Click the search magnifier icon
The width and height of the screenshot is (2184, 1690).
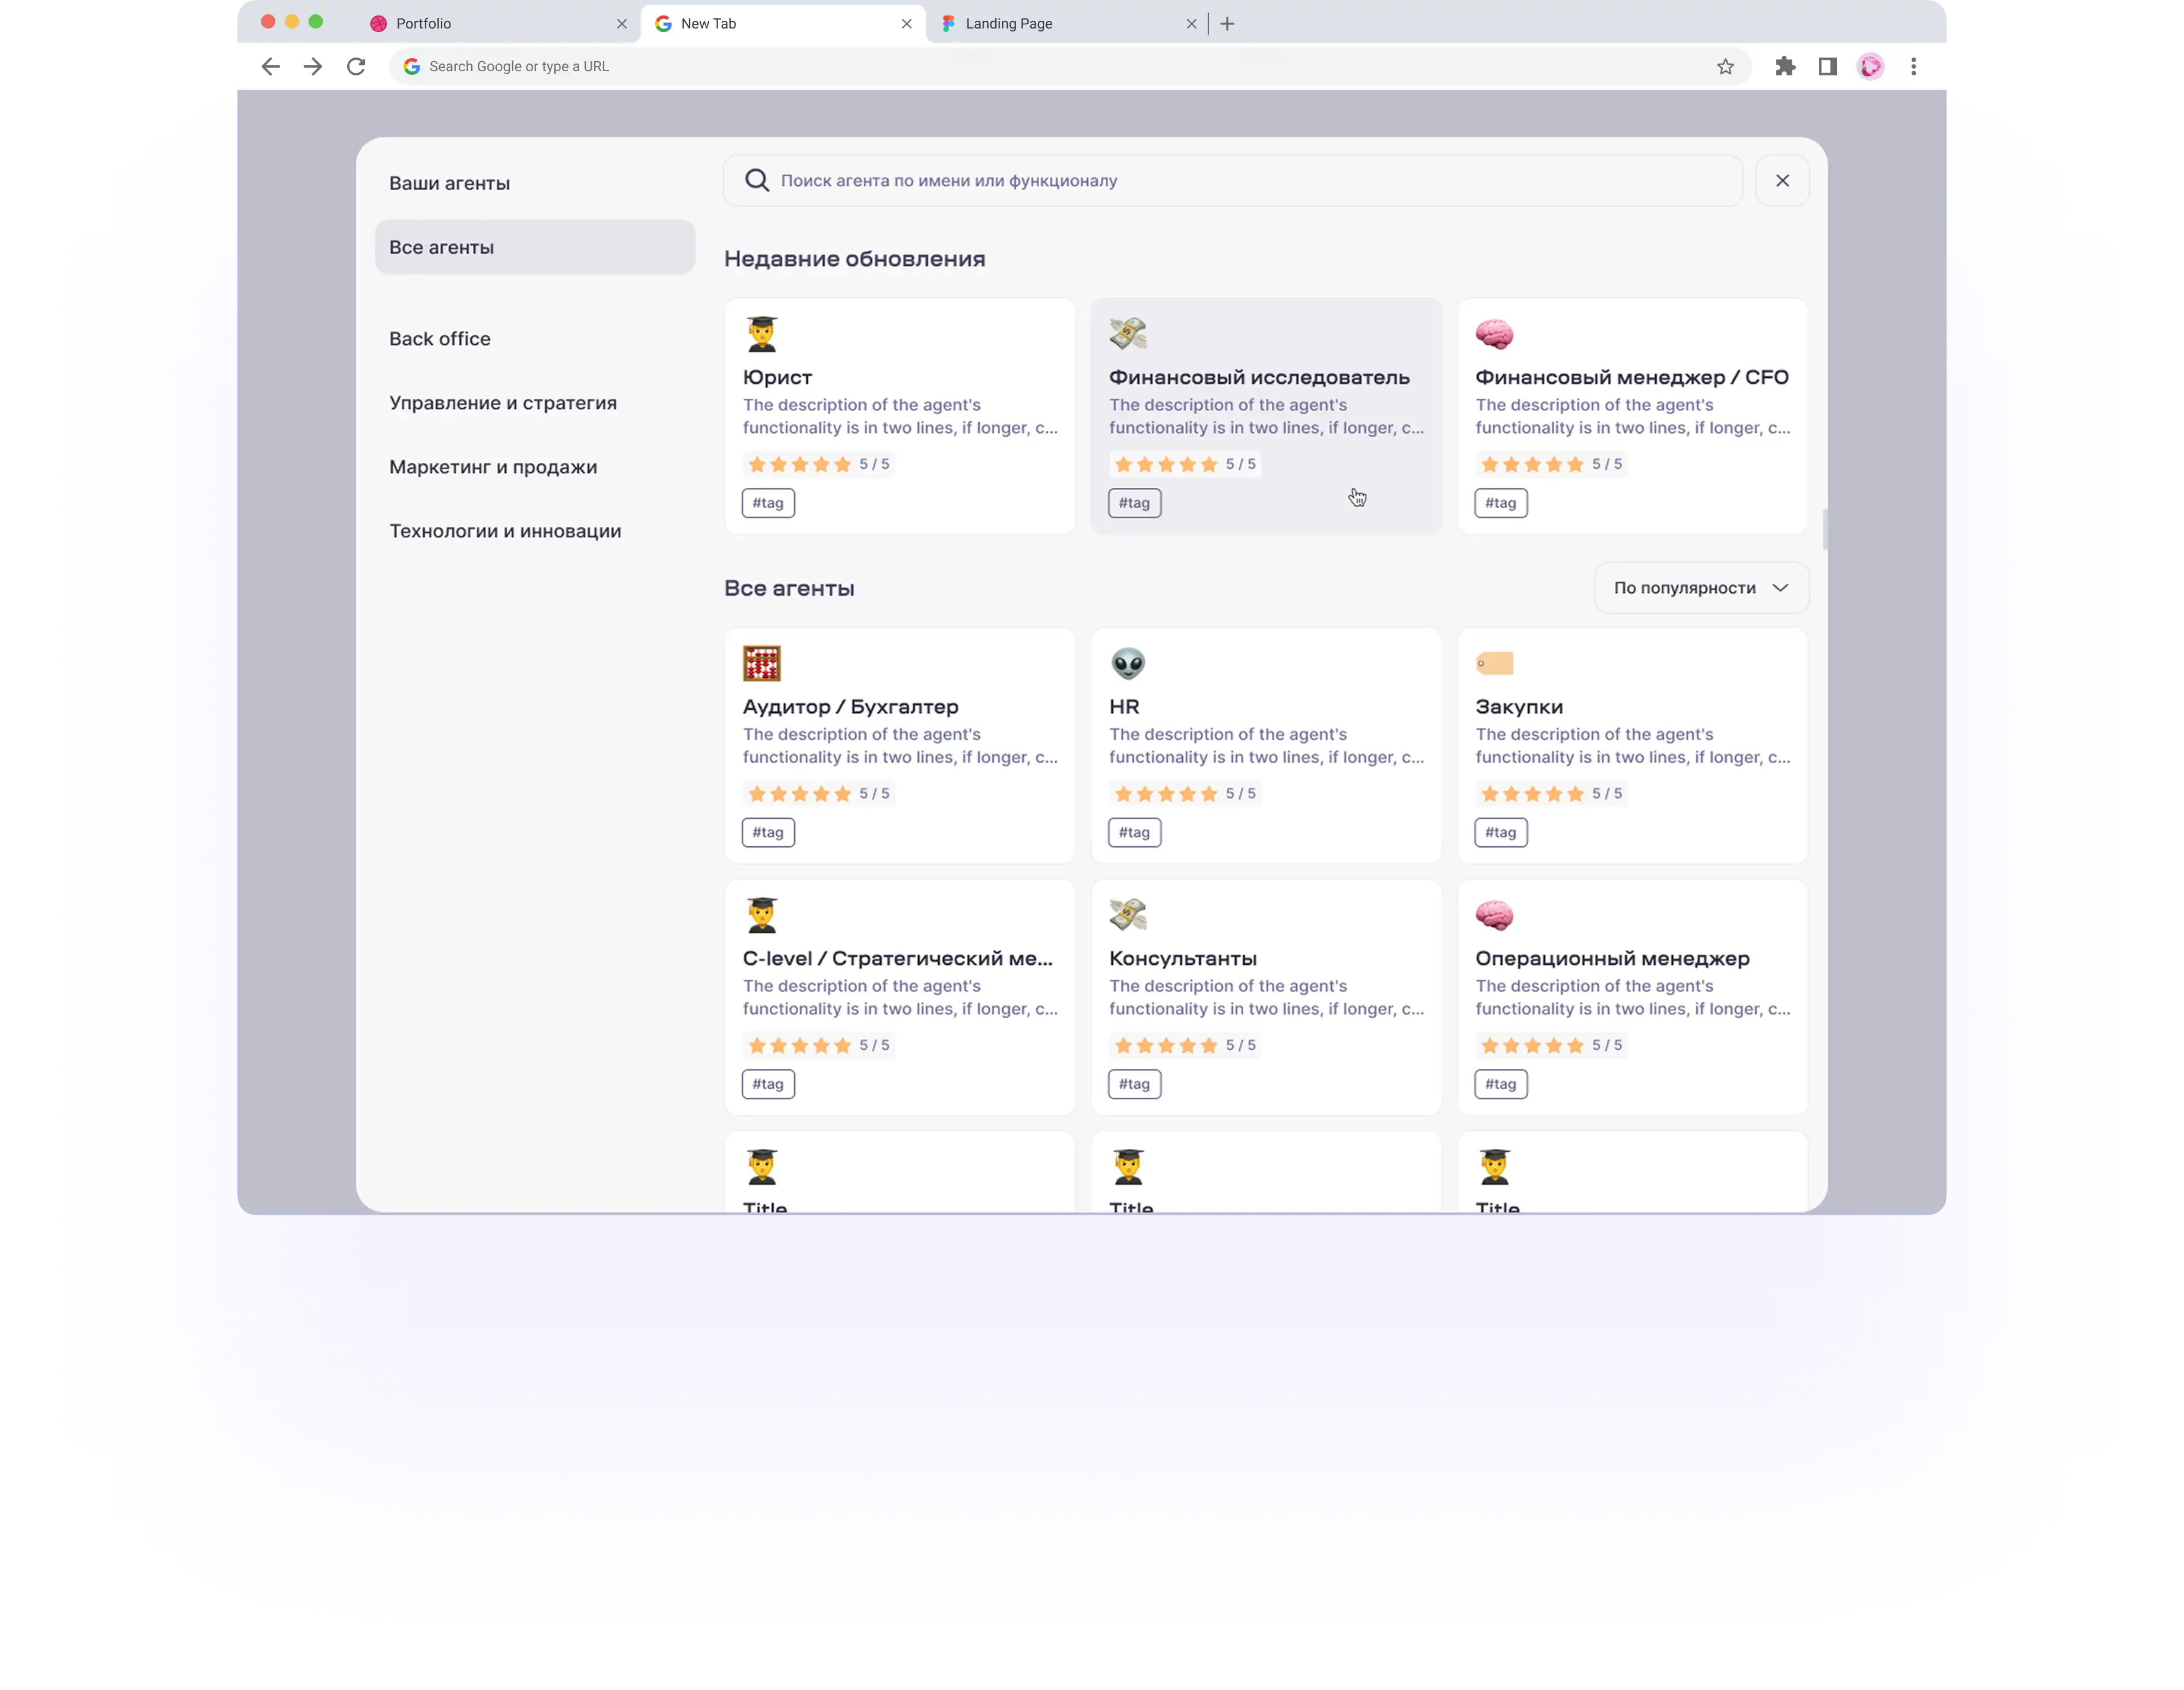tap(757, 180)
